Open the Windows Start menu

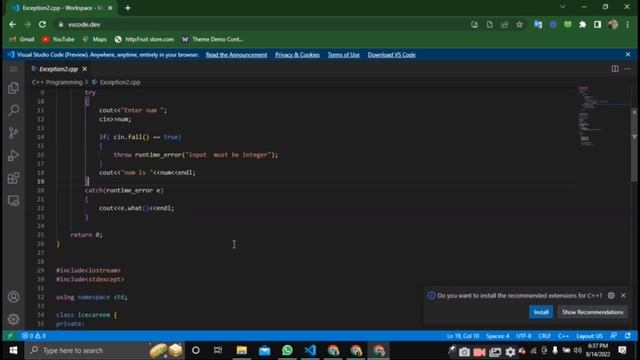pos(13,350)
